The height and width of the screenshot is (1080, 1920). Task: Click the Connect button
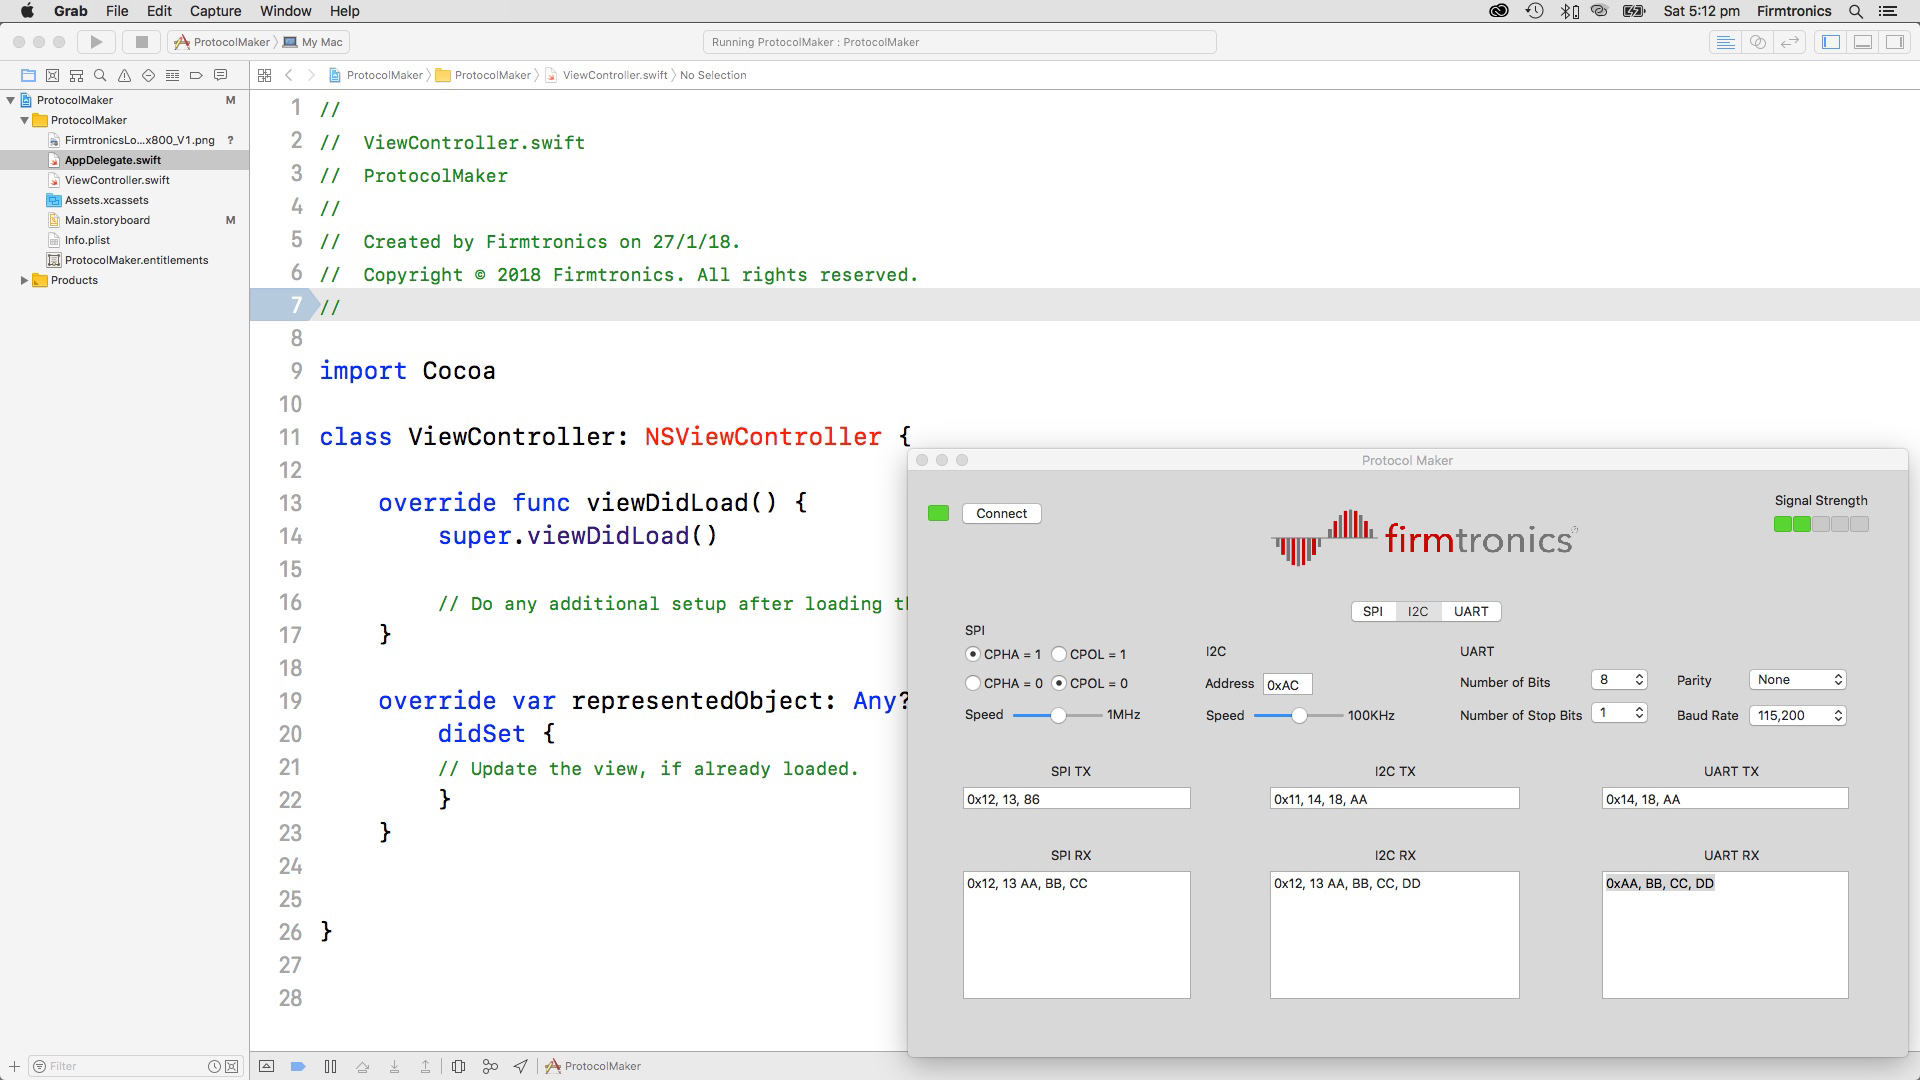1001,513
